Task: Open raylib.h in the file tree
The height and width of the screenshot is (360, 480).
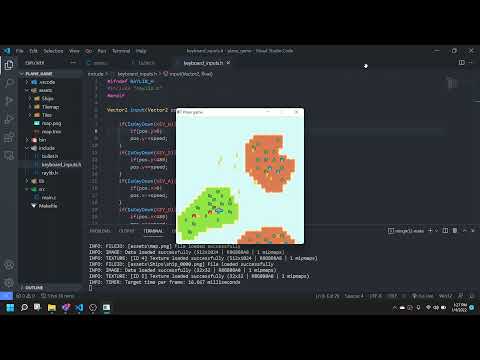Action: pyautogui.click(x=50, y=173)
